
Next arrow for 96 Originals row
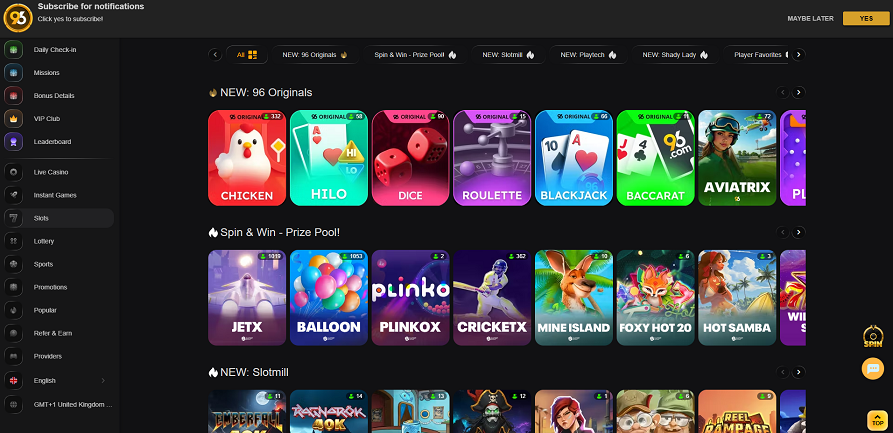click(x=798, y=92)
